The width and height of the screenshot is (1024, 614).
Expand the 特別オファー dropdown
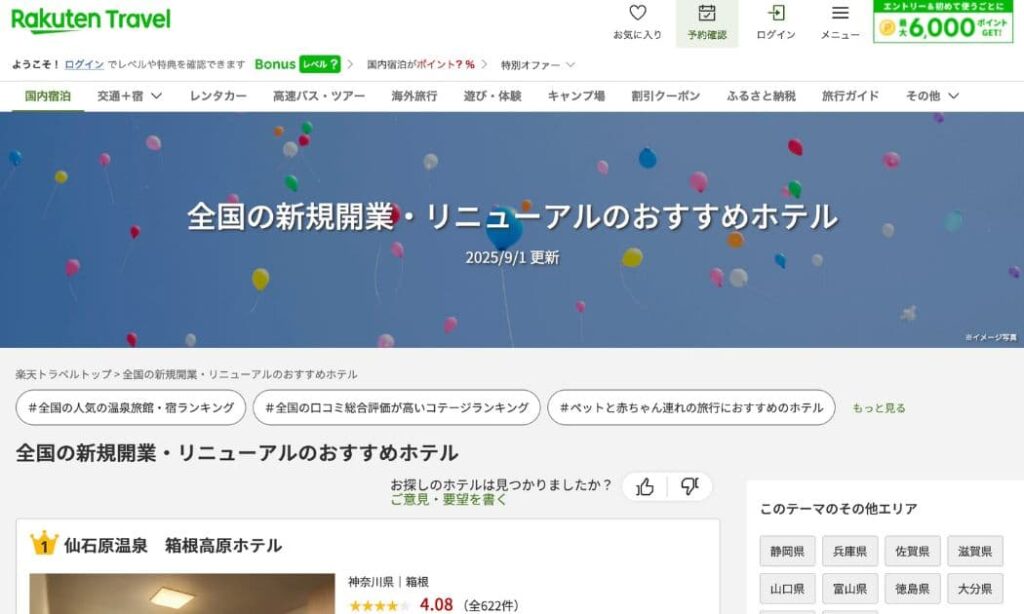click(x=537, y=65)
